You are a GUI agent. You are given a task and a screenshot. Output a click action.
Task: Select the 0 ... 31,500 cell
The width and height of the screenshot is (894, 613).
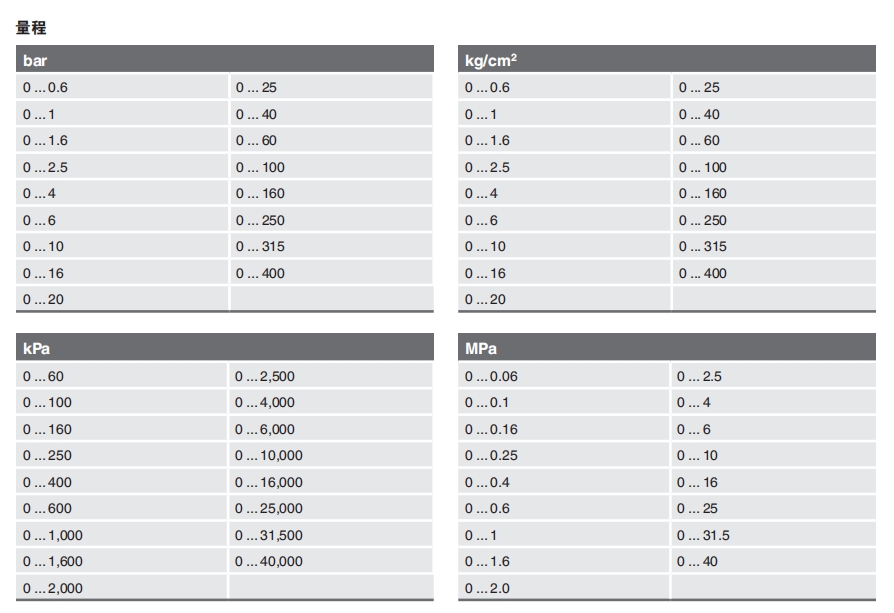pos(269,535)
